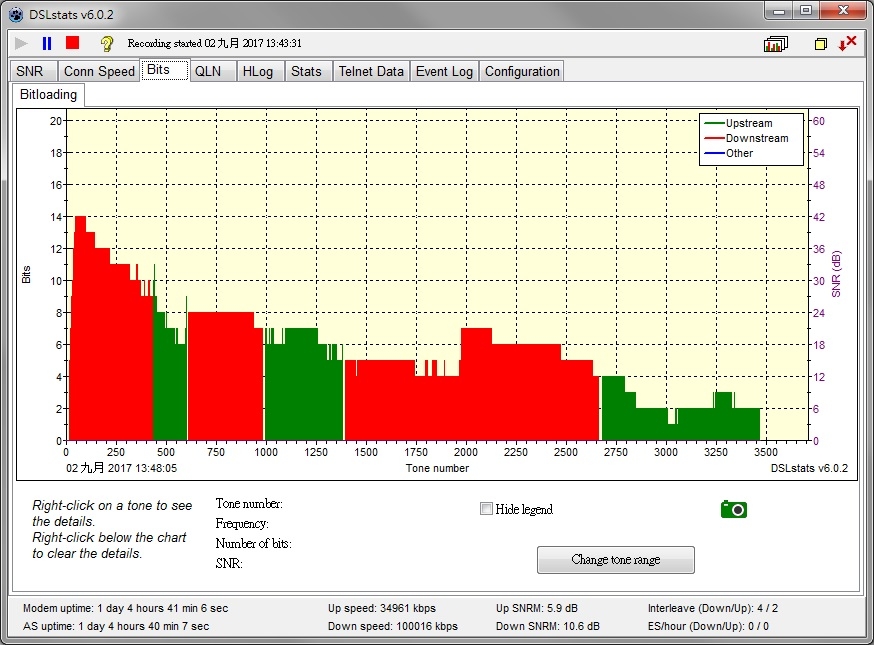Click the 'AS uptime' status entry

pyautogui.click(x=116, y=626)
